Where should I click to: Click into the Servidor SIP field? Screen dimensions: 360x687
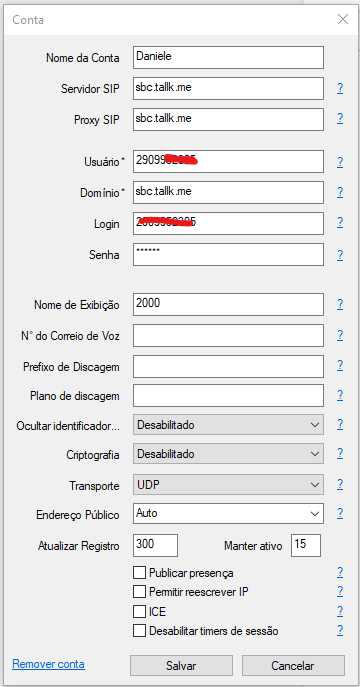(x=228, y=89)
